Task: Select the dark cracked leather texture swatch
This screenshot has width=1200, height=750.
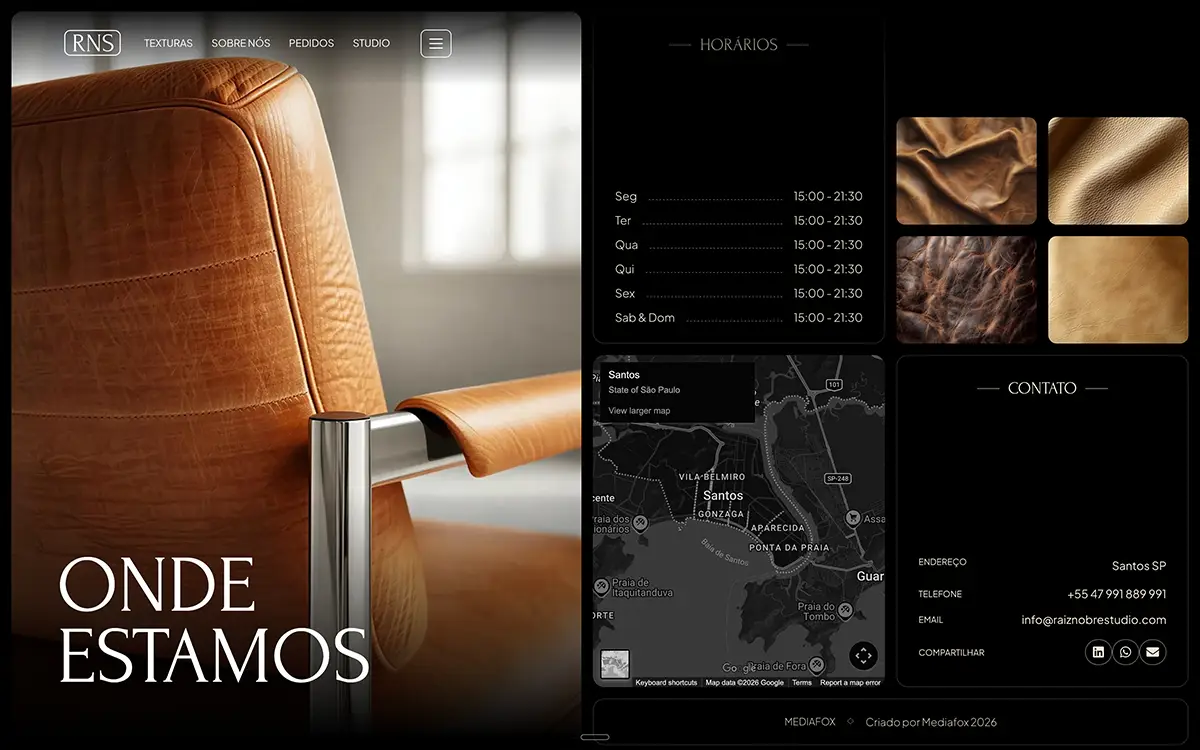Action: 966,290
